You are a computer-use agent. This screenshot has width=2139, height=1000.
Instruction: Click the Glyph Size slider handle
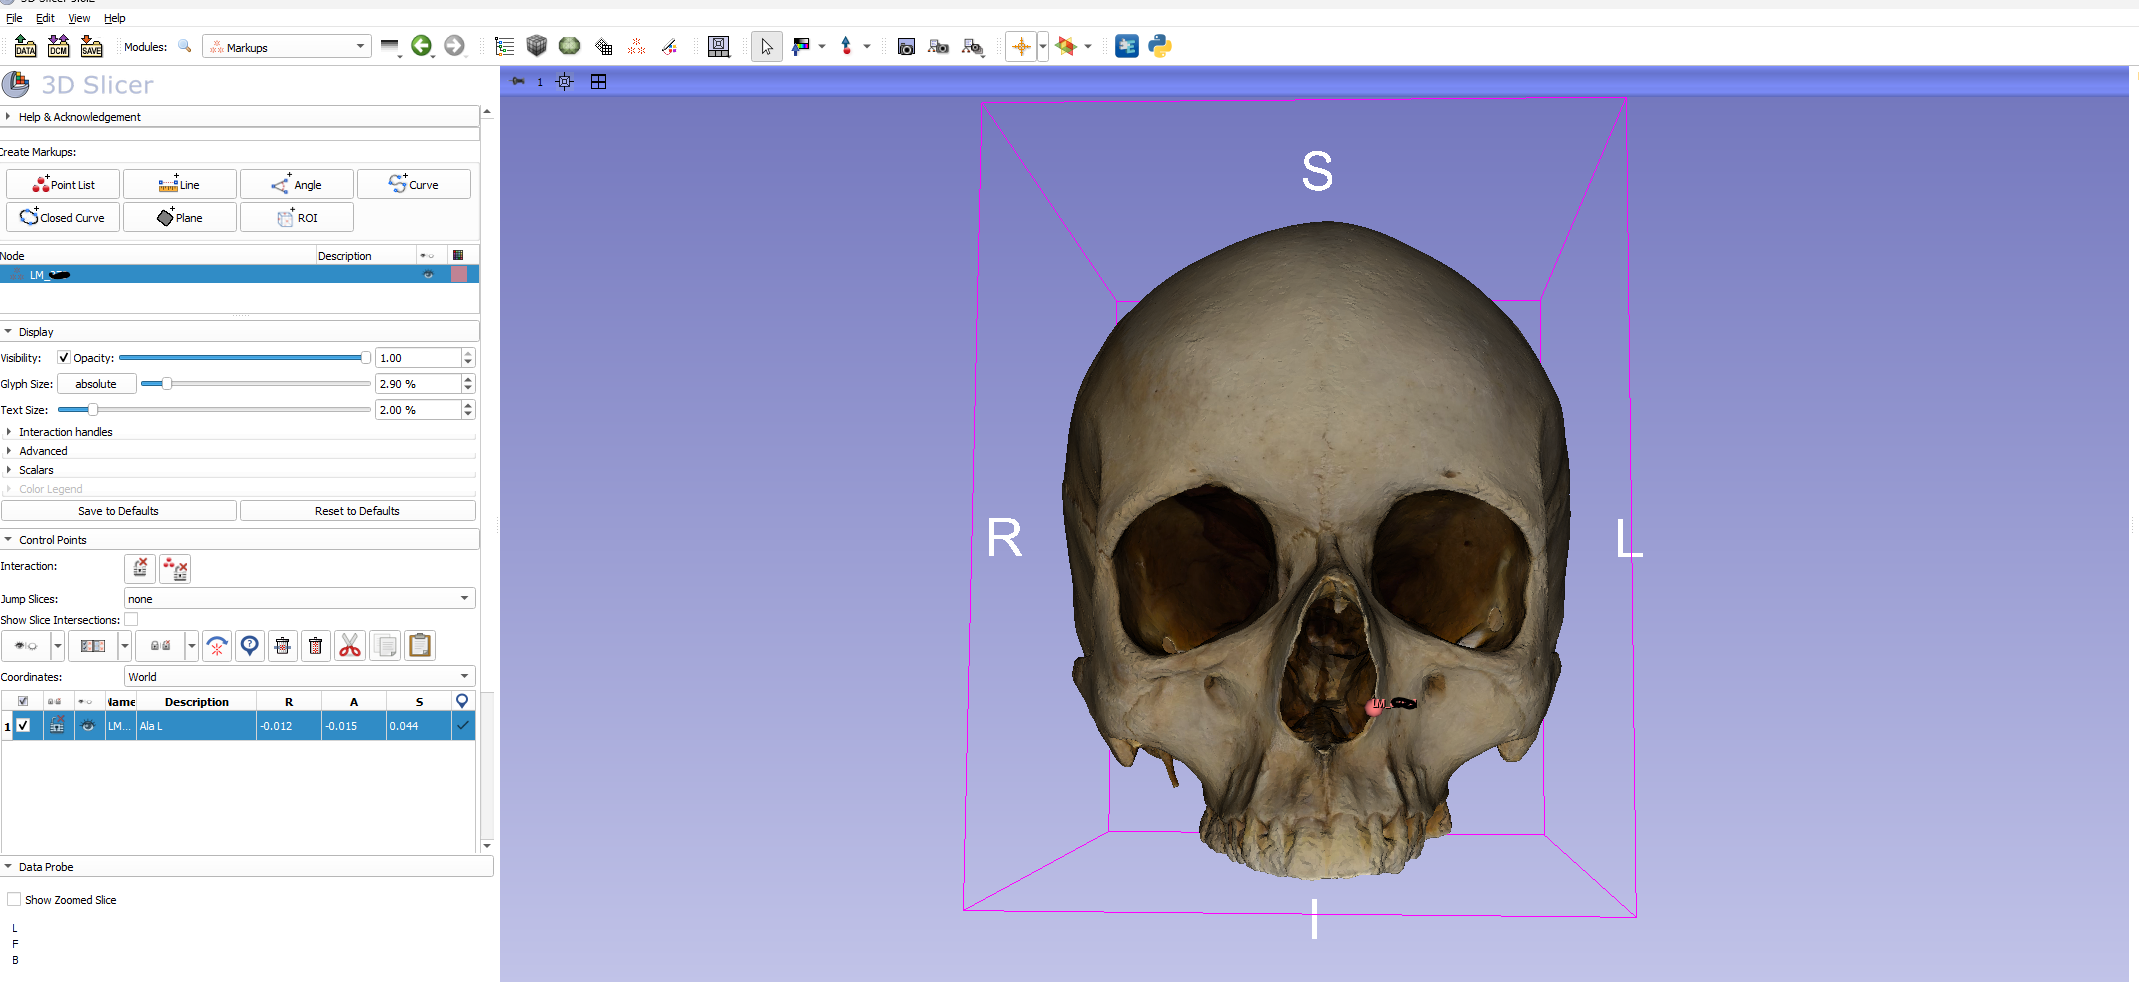[167, 384]
